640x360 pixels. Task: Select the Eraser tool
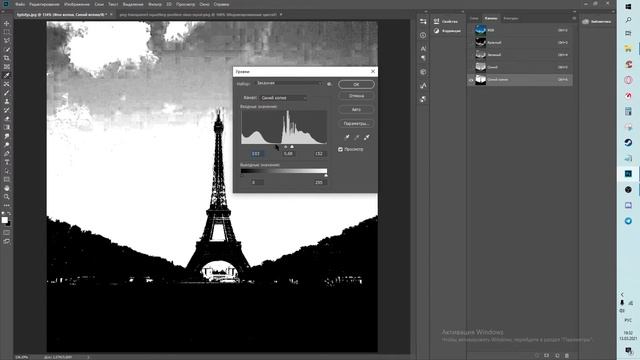click(7, 119)
